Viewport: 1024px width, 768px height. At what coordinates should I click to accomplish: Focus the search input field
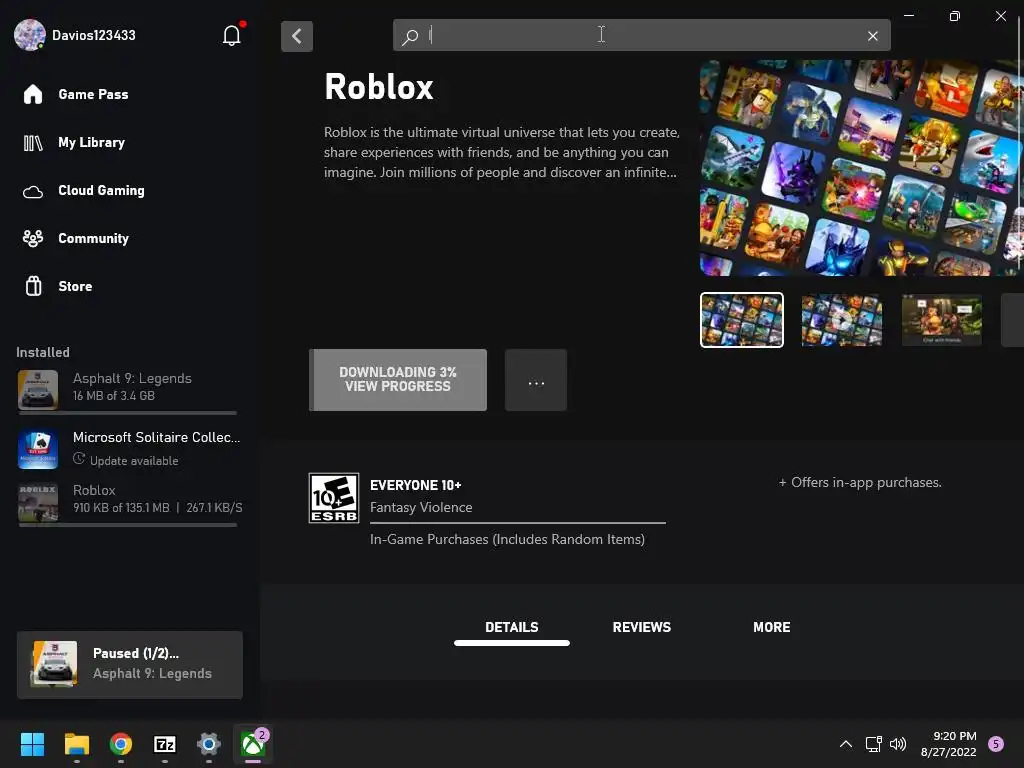click(643, 35)
